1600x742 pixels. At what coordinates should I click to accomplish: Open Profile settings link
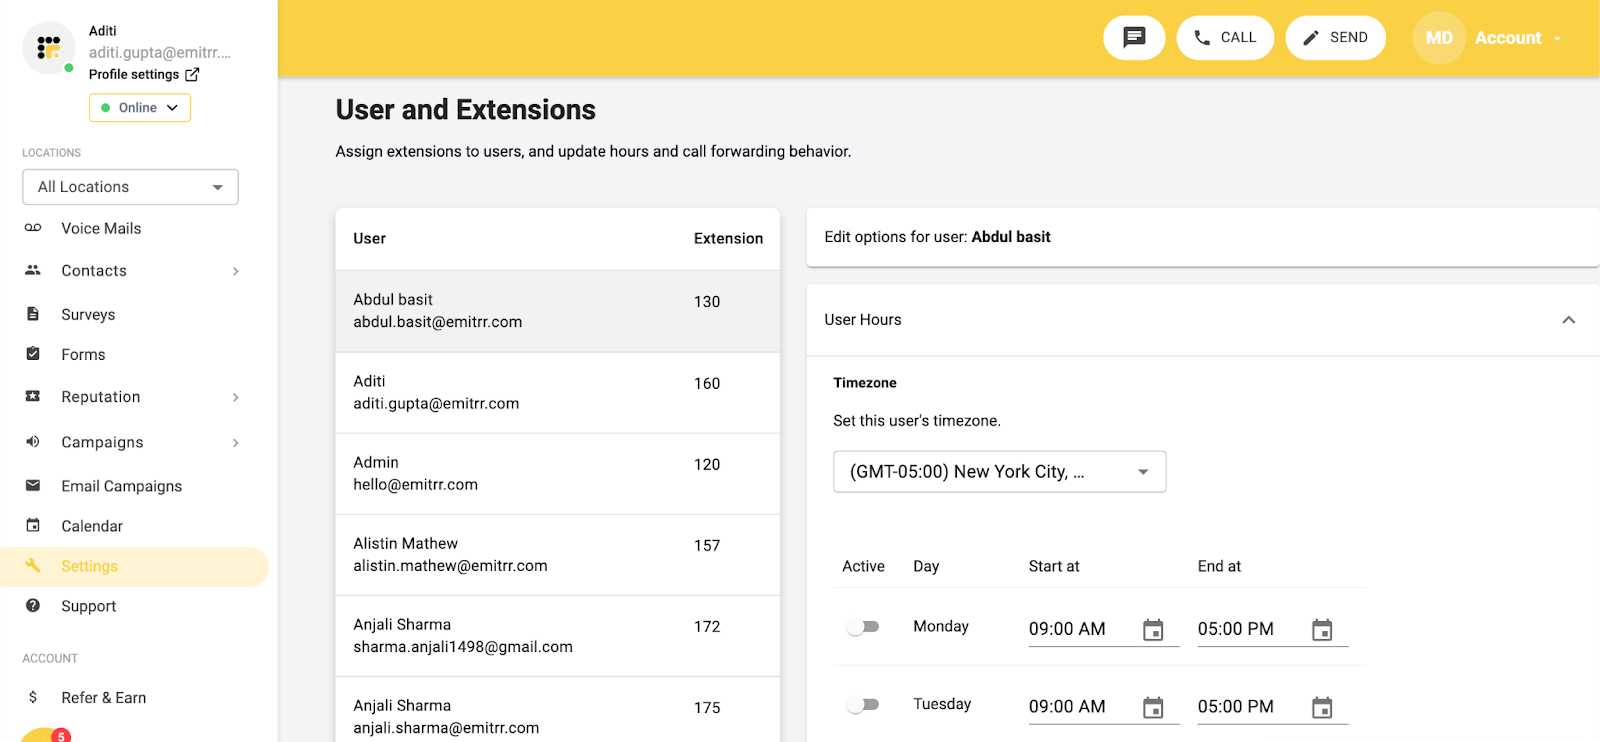point(144,74)
